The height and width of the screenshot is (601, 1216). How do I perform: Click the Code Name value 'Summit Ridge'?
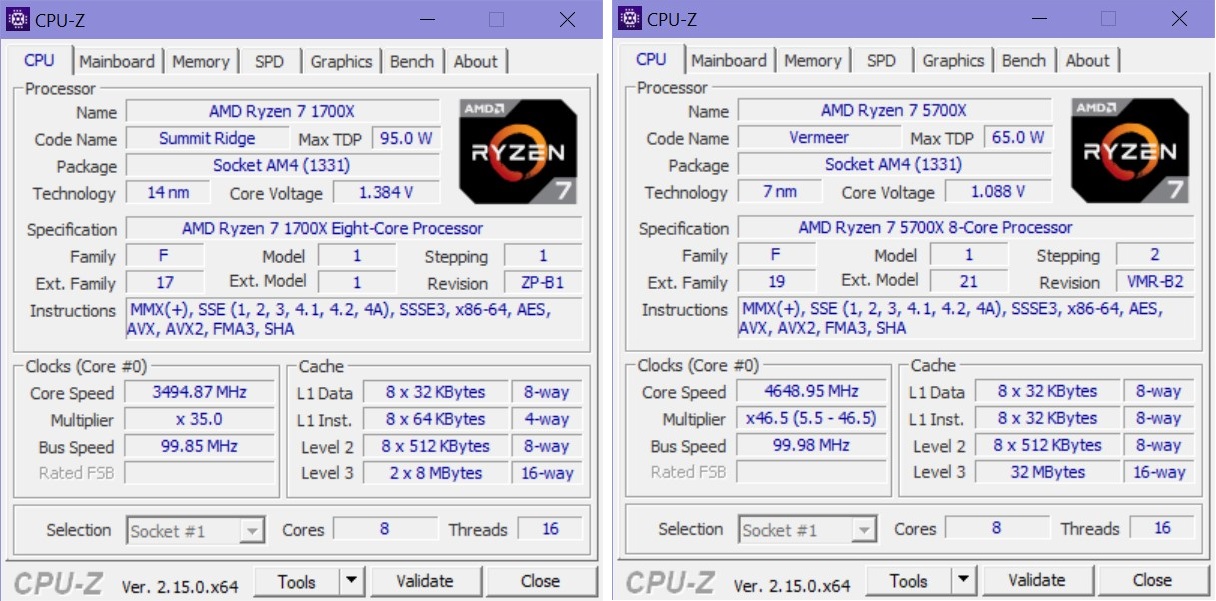click(x=207, y=138)
